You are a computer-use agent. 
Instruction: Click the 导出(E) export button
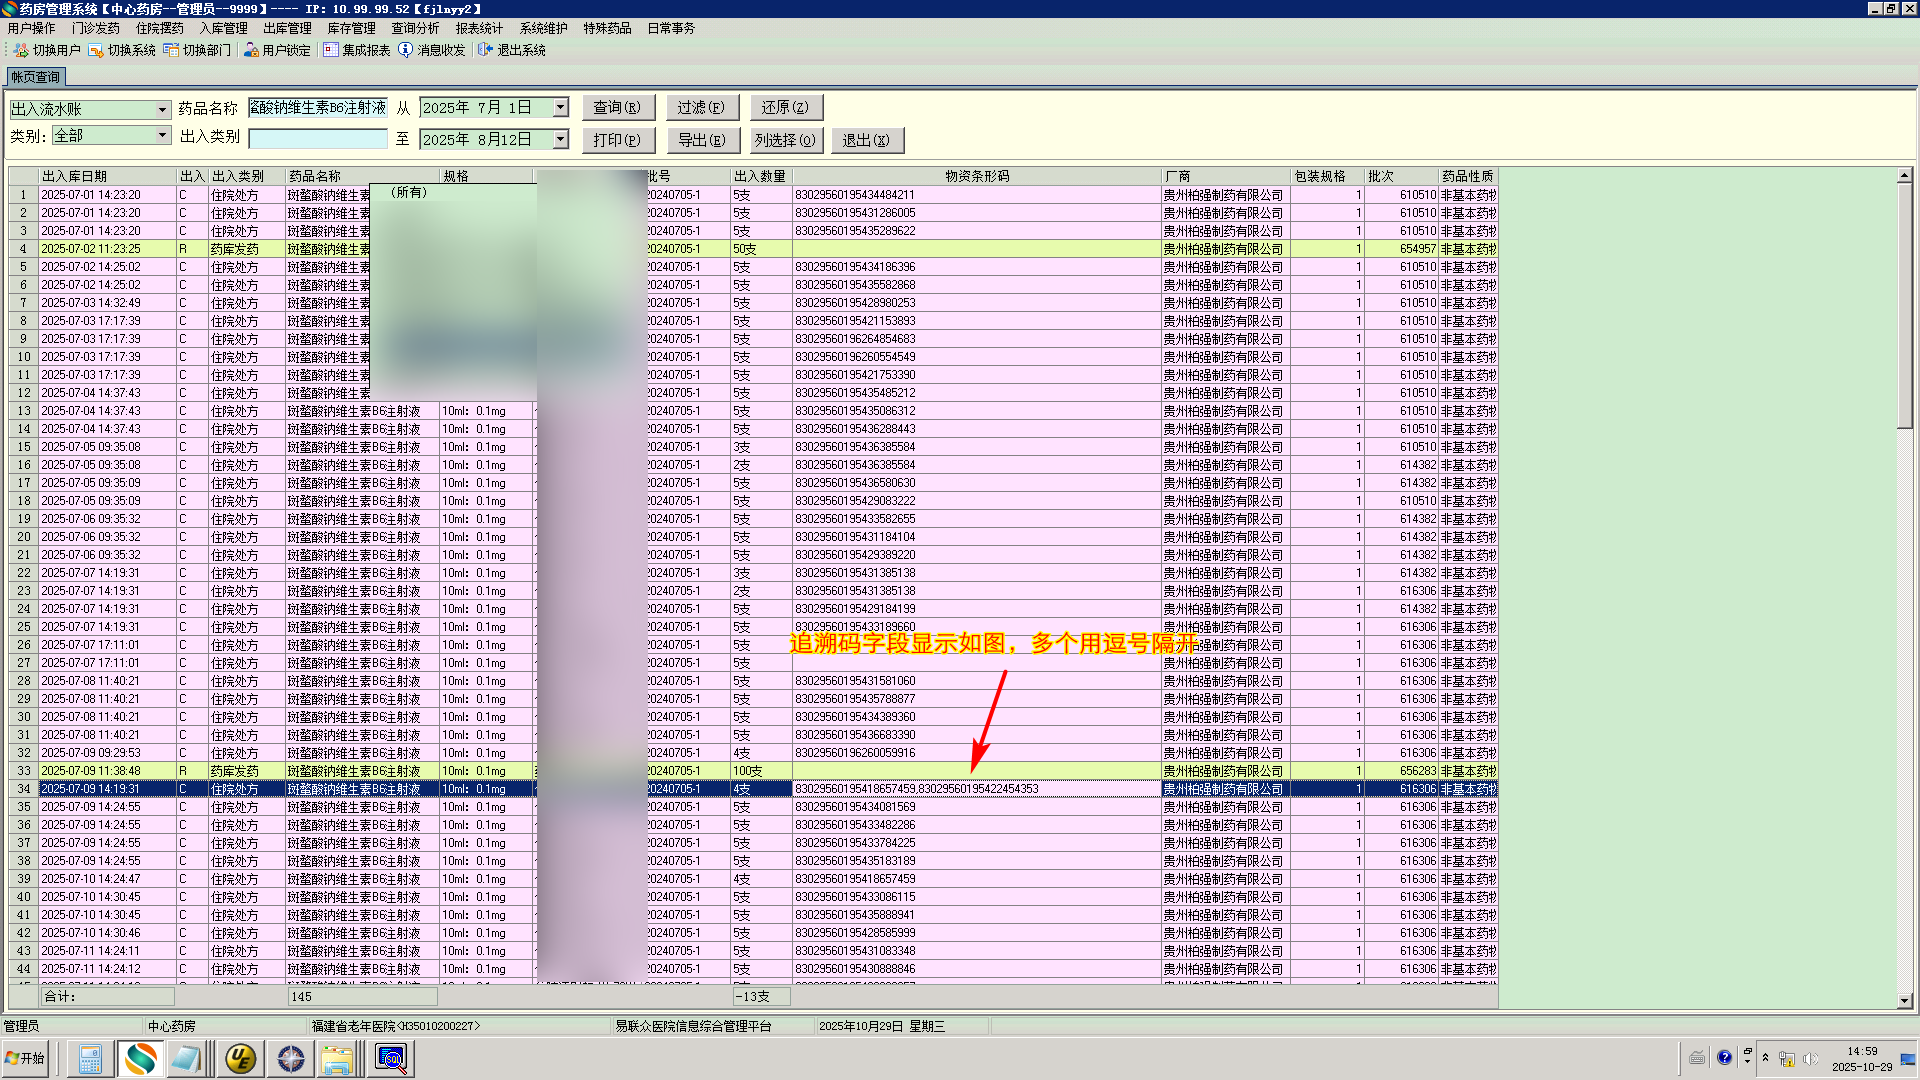[x=702, y=140]
